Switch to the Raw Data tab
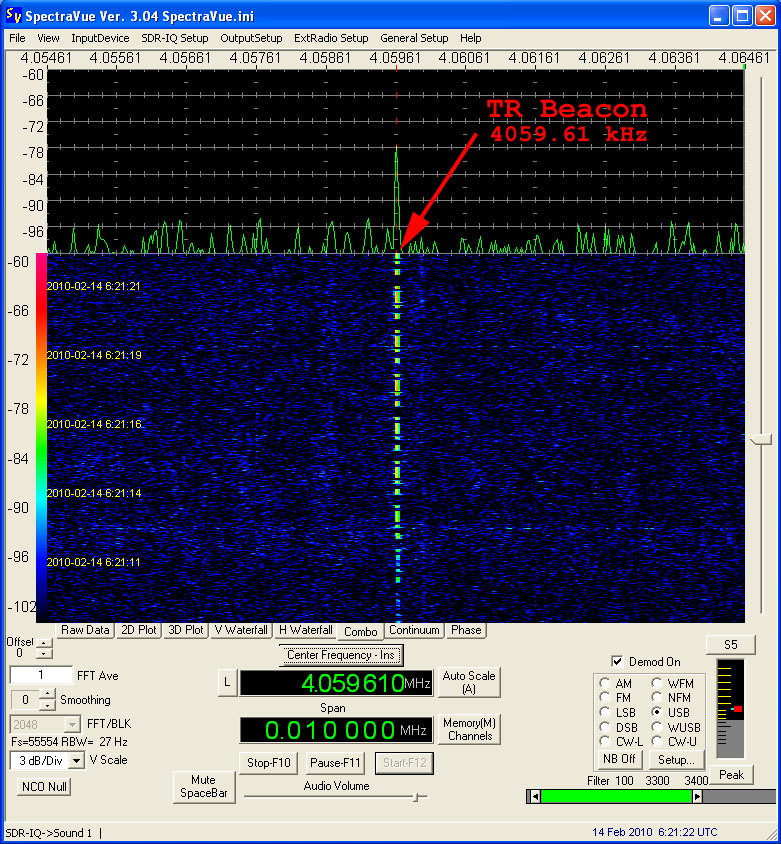Screen dimensions: 781x844 coord(85,630)
